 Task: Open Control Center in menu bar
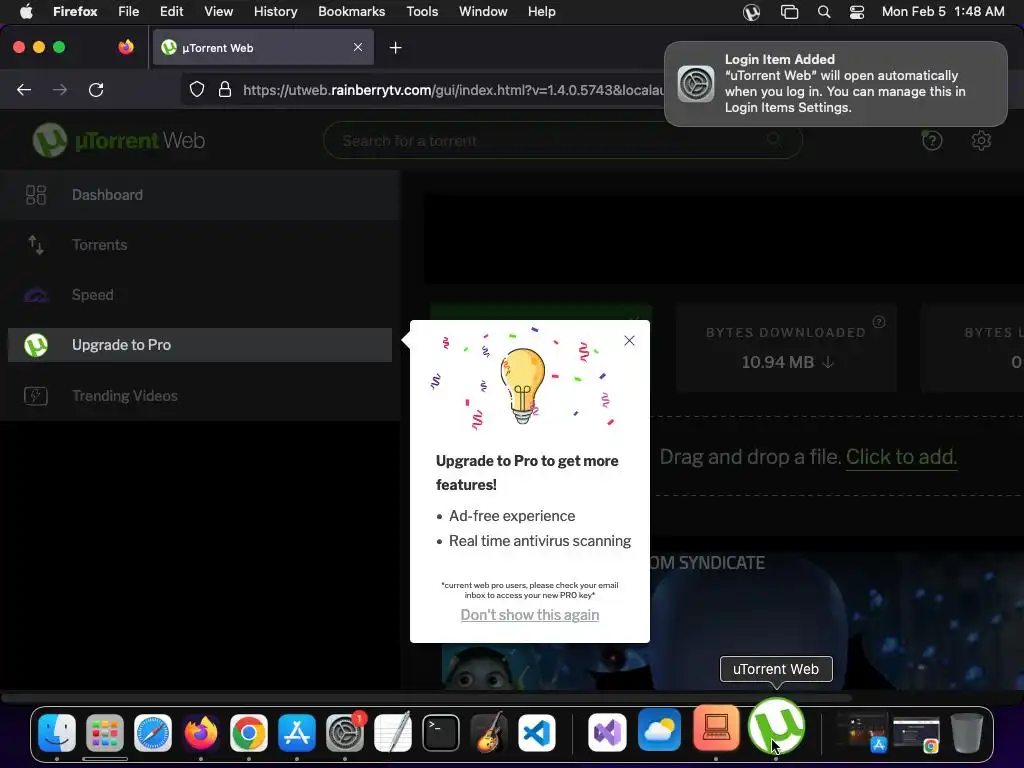click(x=857, y=12)
